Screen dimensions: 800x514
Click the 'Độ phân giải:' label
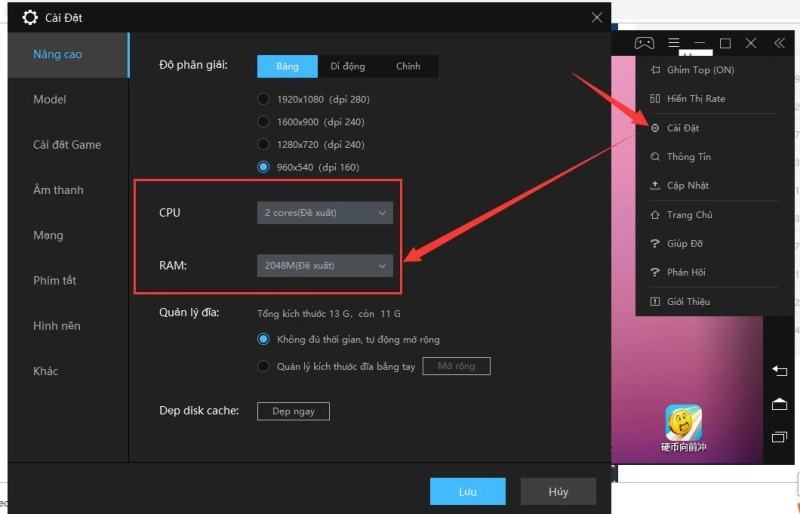click(x=193, y=65)
